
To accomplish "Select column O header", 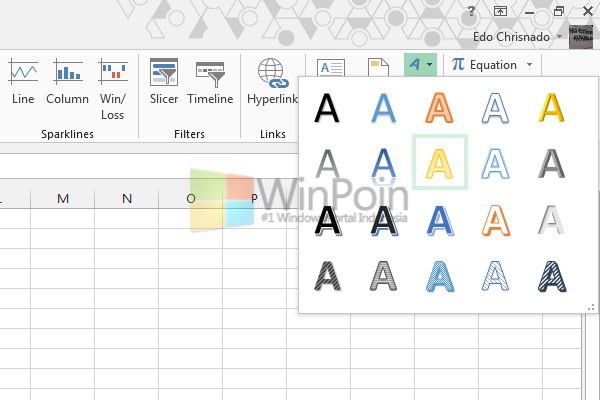I will [x=191, y=198].
